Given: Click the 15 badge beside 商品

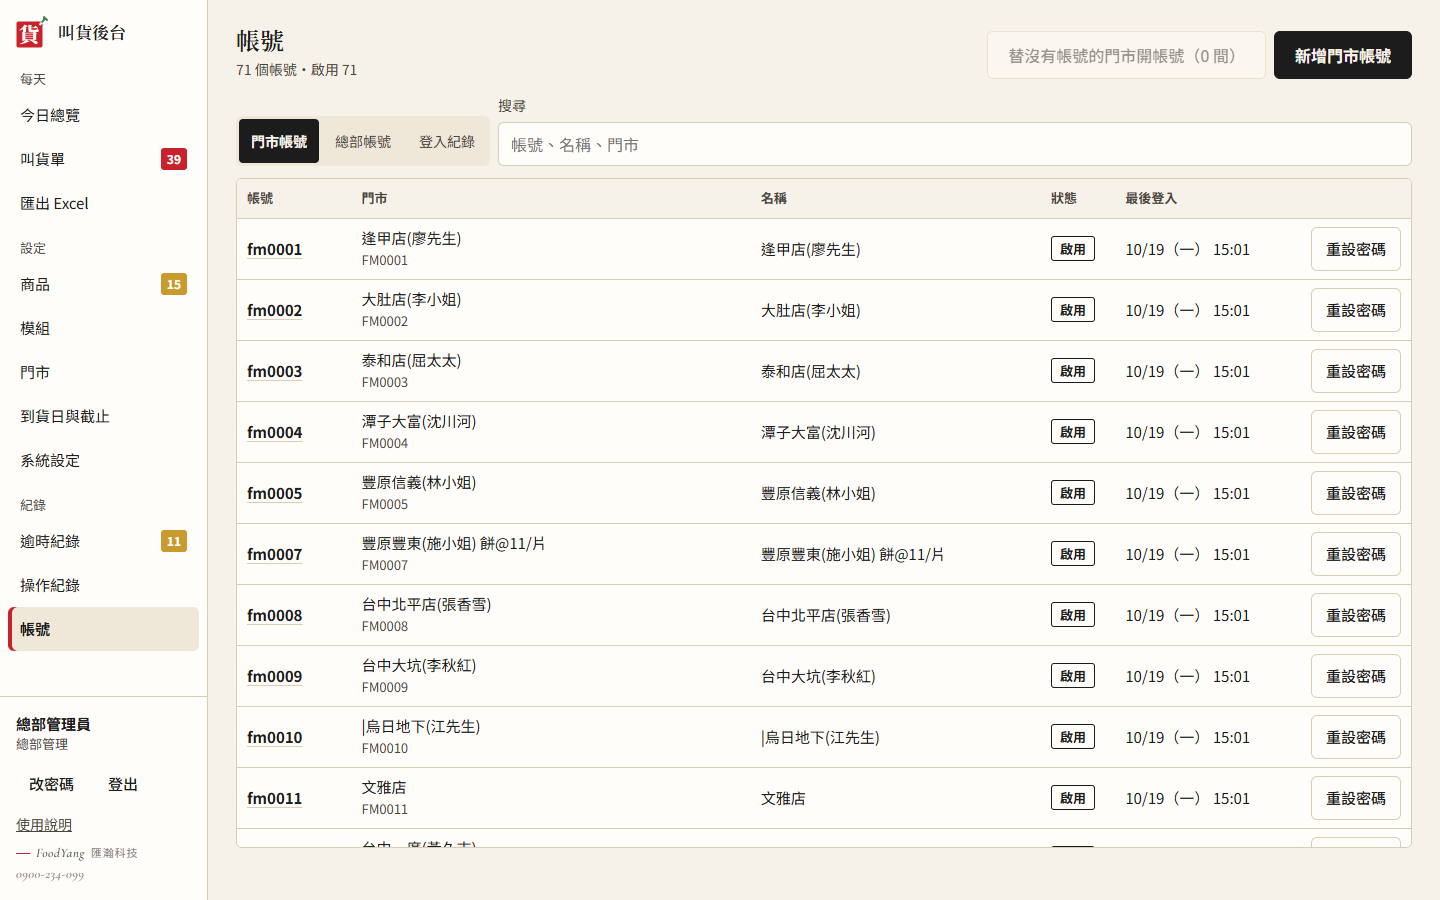Looking at the screenshot, I should click(x=174, y=284).
